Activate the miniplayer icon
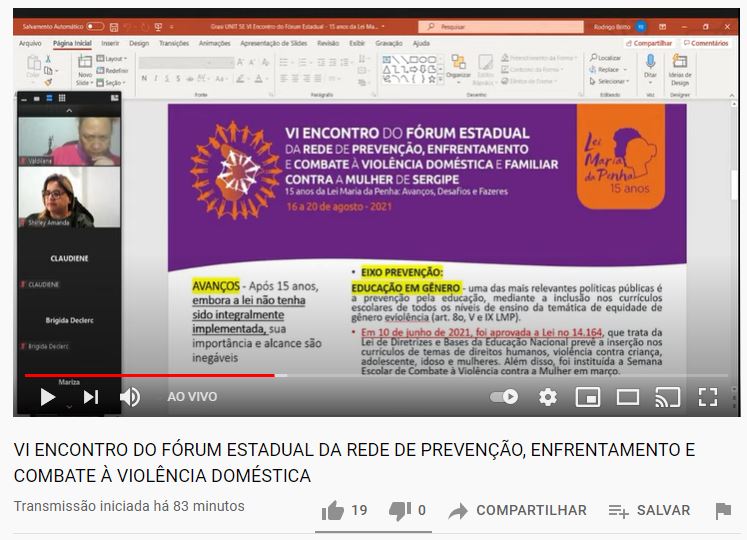Screen dimensions: 747x540 [587, 397]
